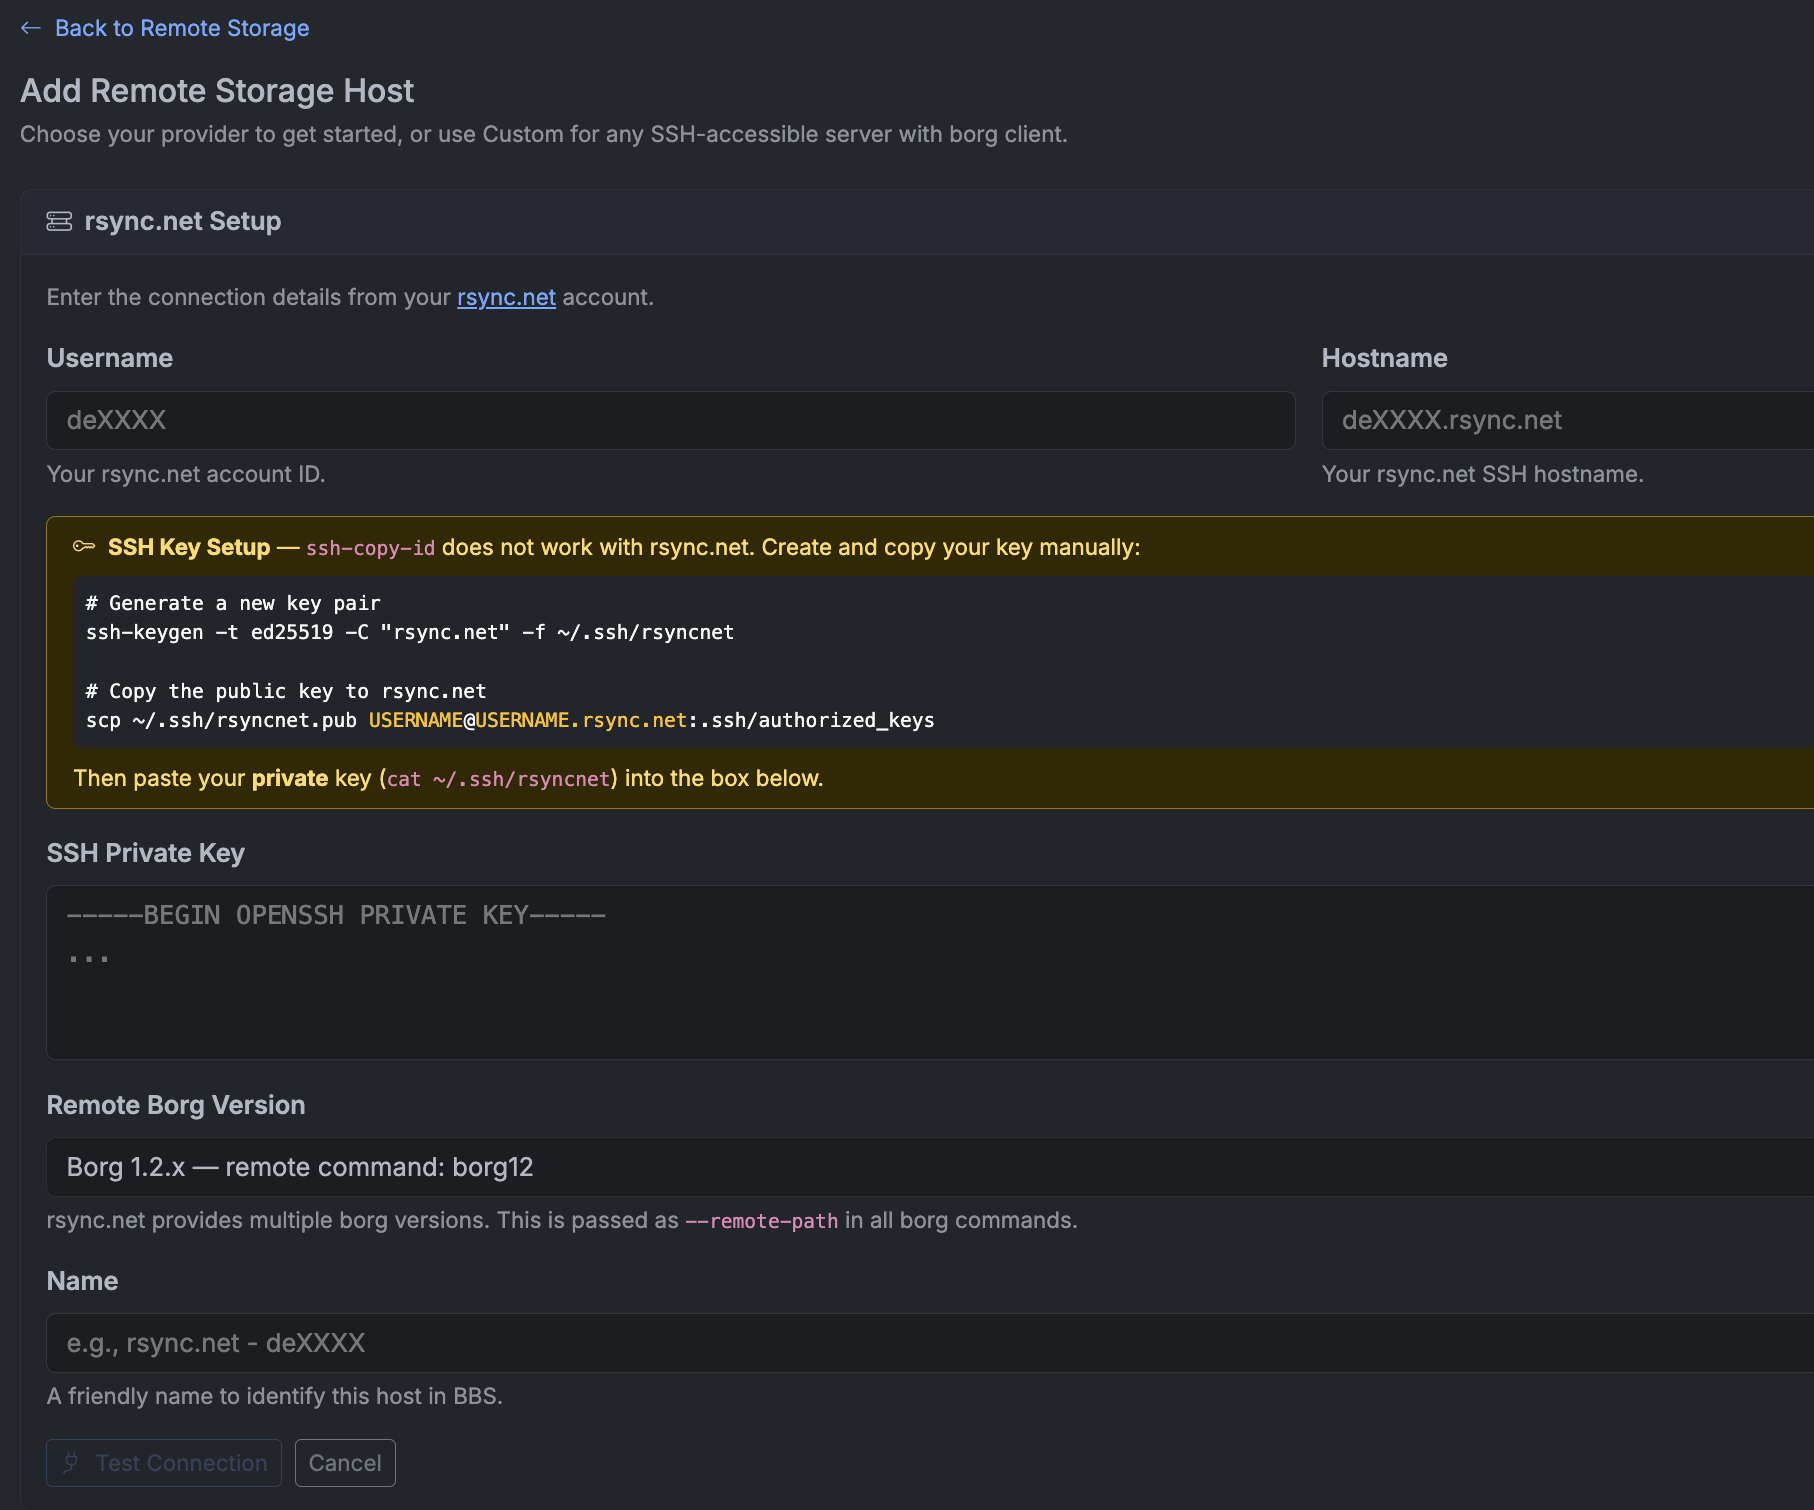Open the rsync.net hyperlink
This screenshot has height=1510, width=1814.
(x=506, y=297)
